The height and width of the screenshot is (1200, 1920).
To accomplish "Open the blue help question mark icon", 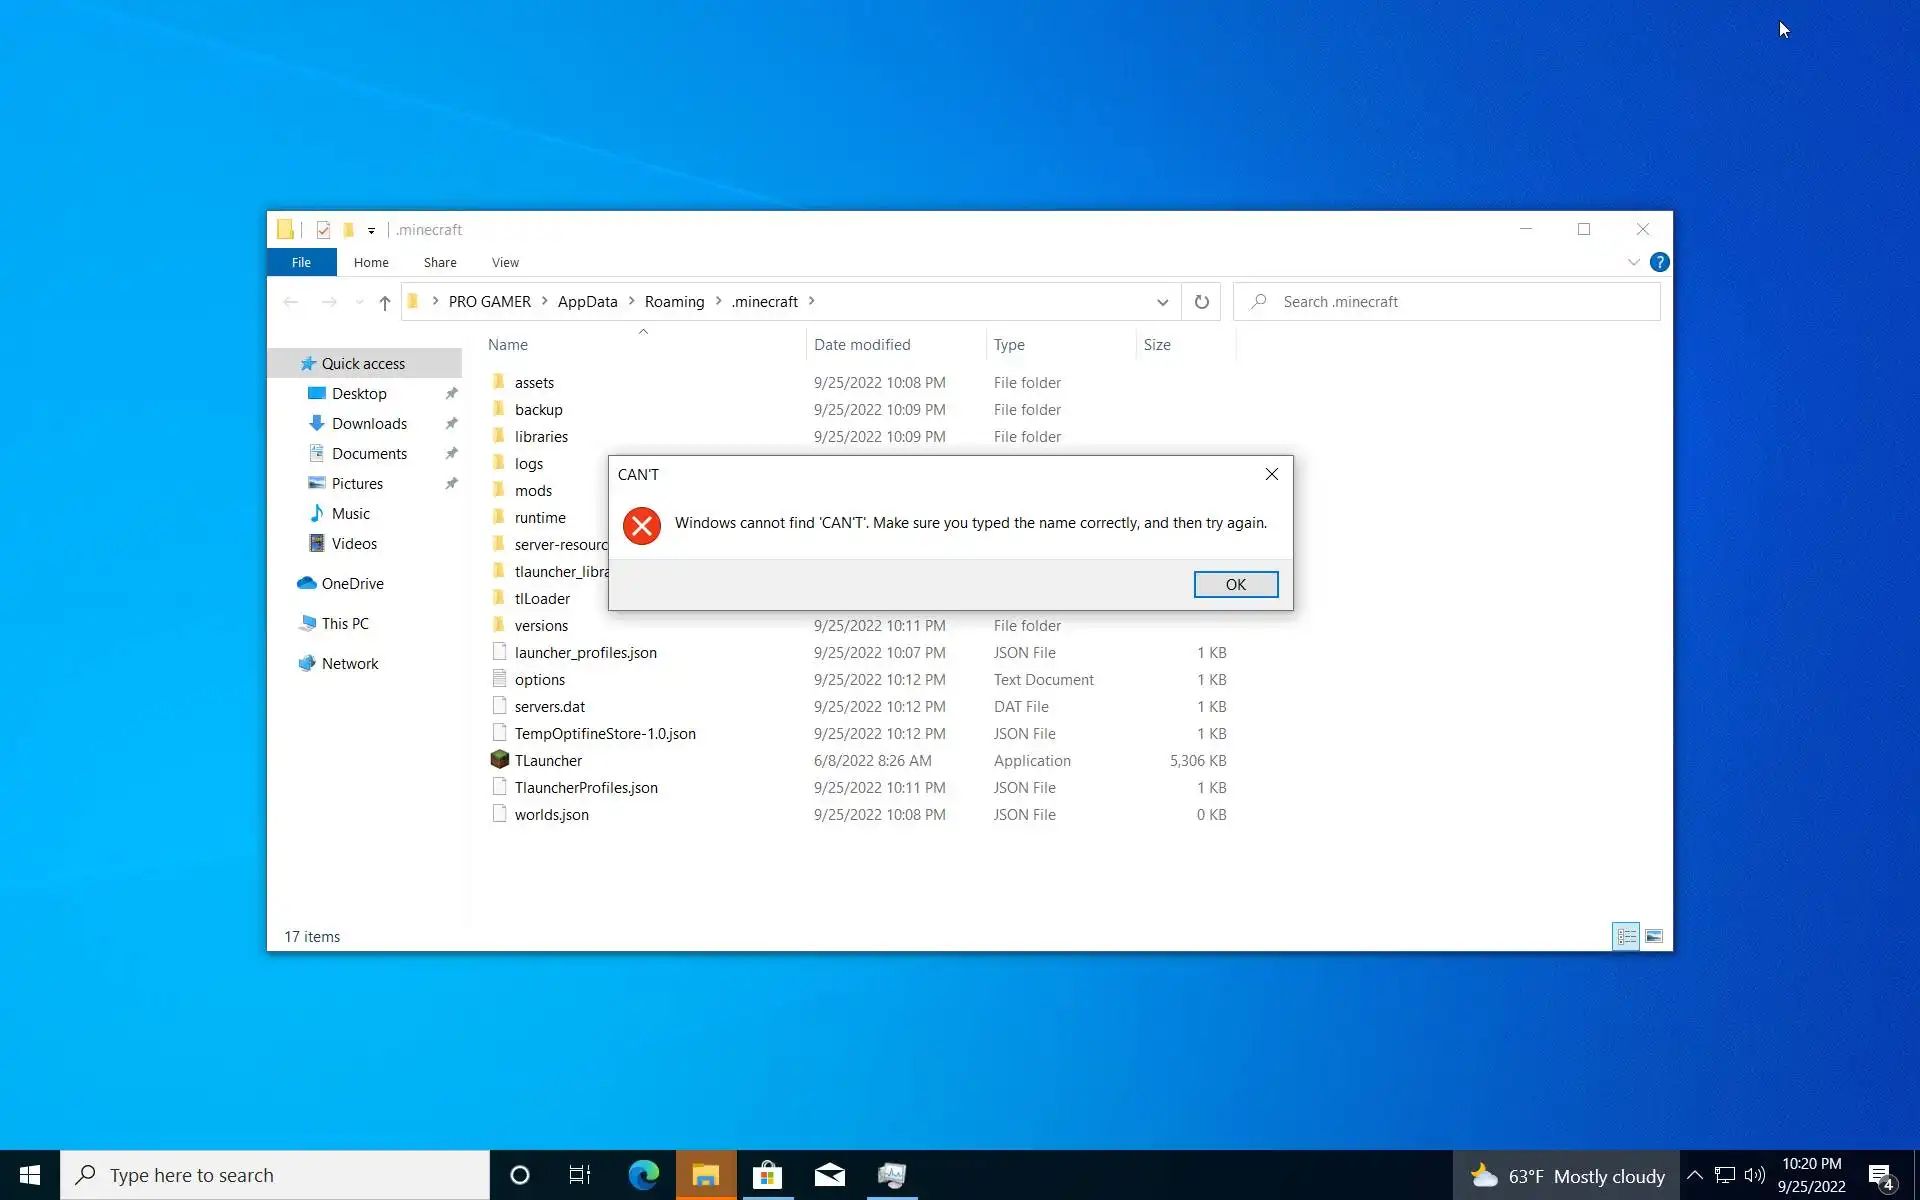I will point(1659,262).
